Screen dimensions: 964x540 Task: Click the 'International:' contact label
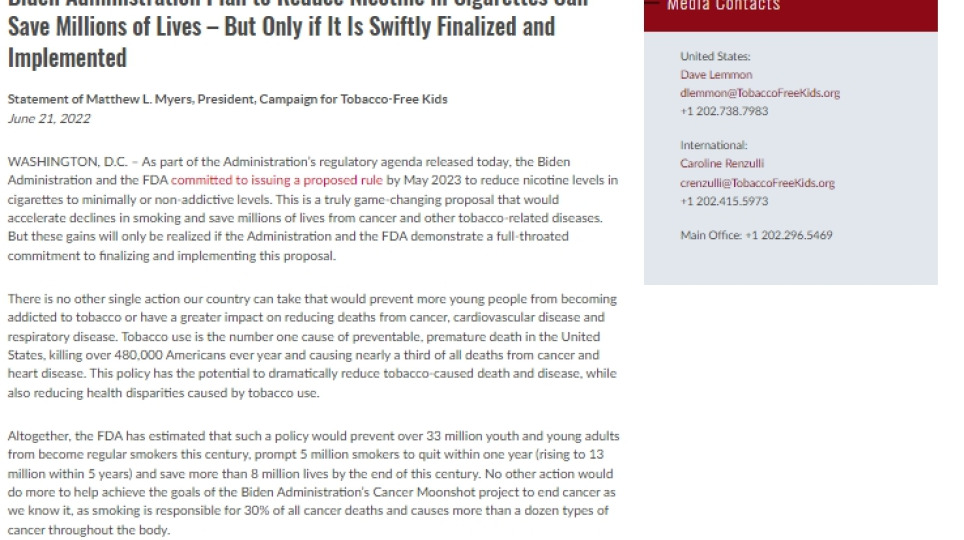click(x=713, y=146)
